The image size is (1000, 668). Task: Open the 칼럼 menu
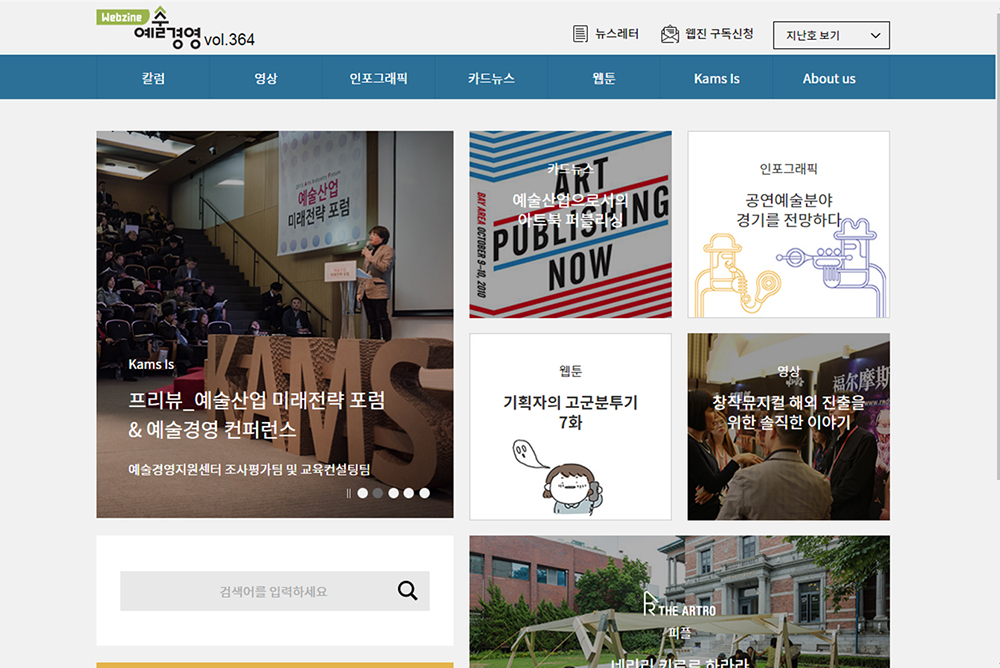pyautogui.click(x=153, y=78)
